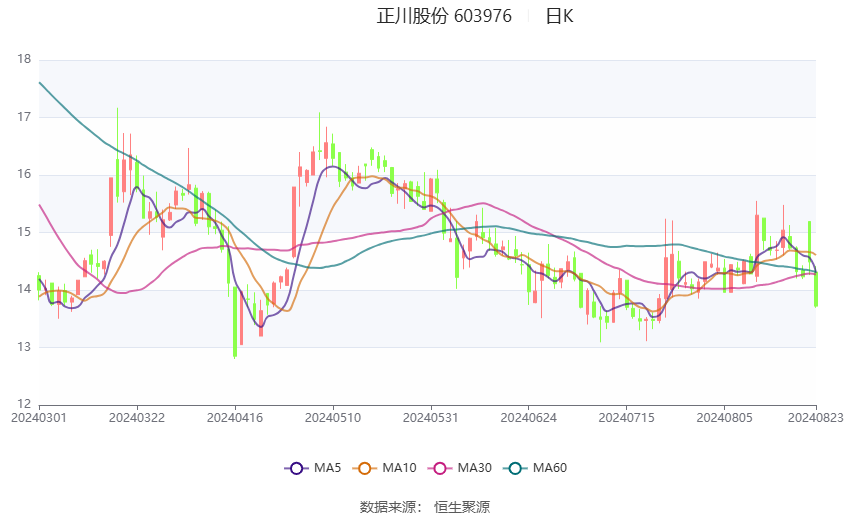Click the x-axis date label 20240531

430,418
